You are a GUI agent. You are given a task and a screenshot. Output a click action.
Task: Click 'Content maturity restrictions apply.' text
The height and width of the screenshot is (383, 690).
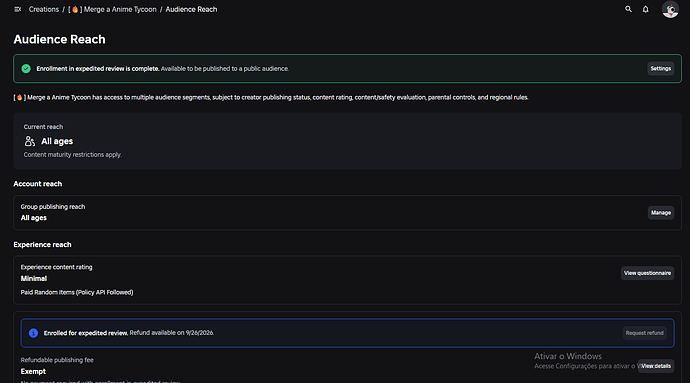pyautogui.click(x=73, y=155)
